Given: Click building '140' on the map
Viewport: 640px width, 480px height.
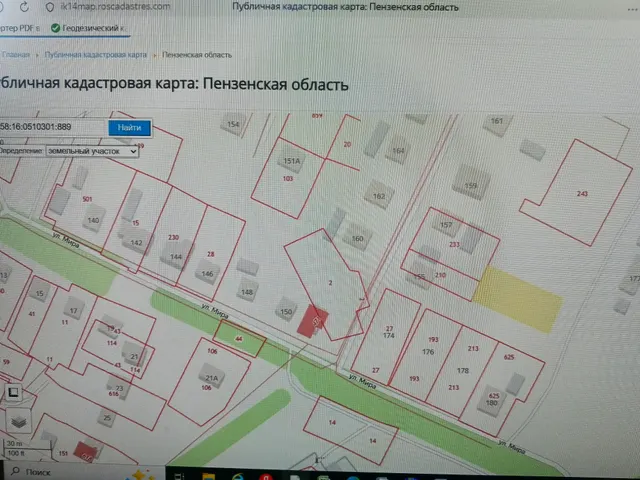Looking at the screenshot, I should 93,220.
